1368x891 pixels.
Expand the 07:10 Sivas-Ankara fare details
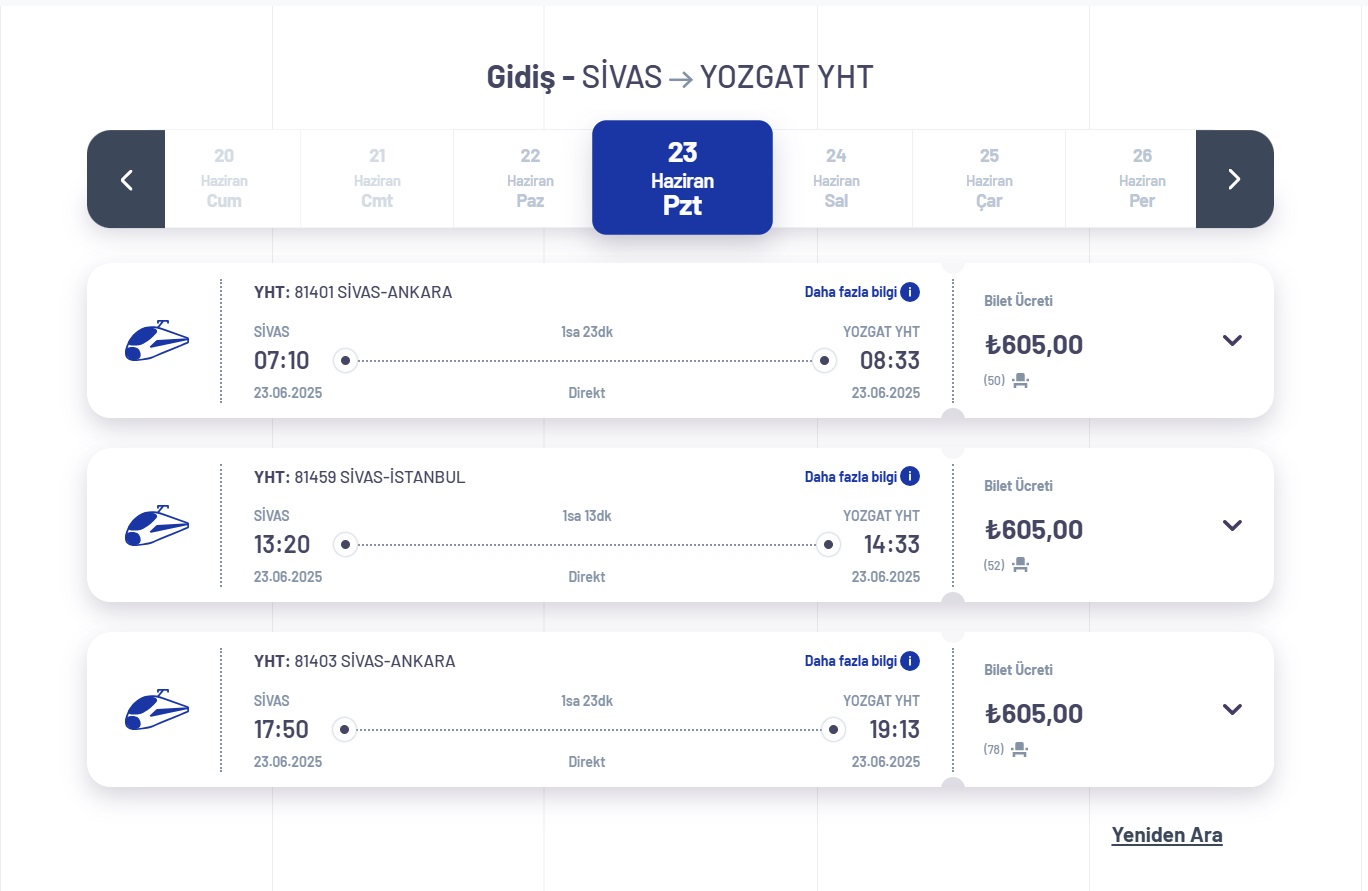pos(1232,340)
